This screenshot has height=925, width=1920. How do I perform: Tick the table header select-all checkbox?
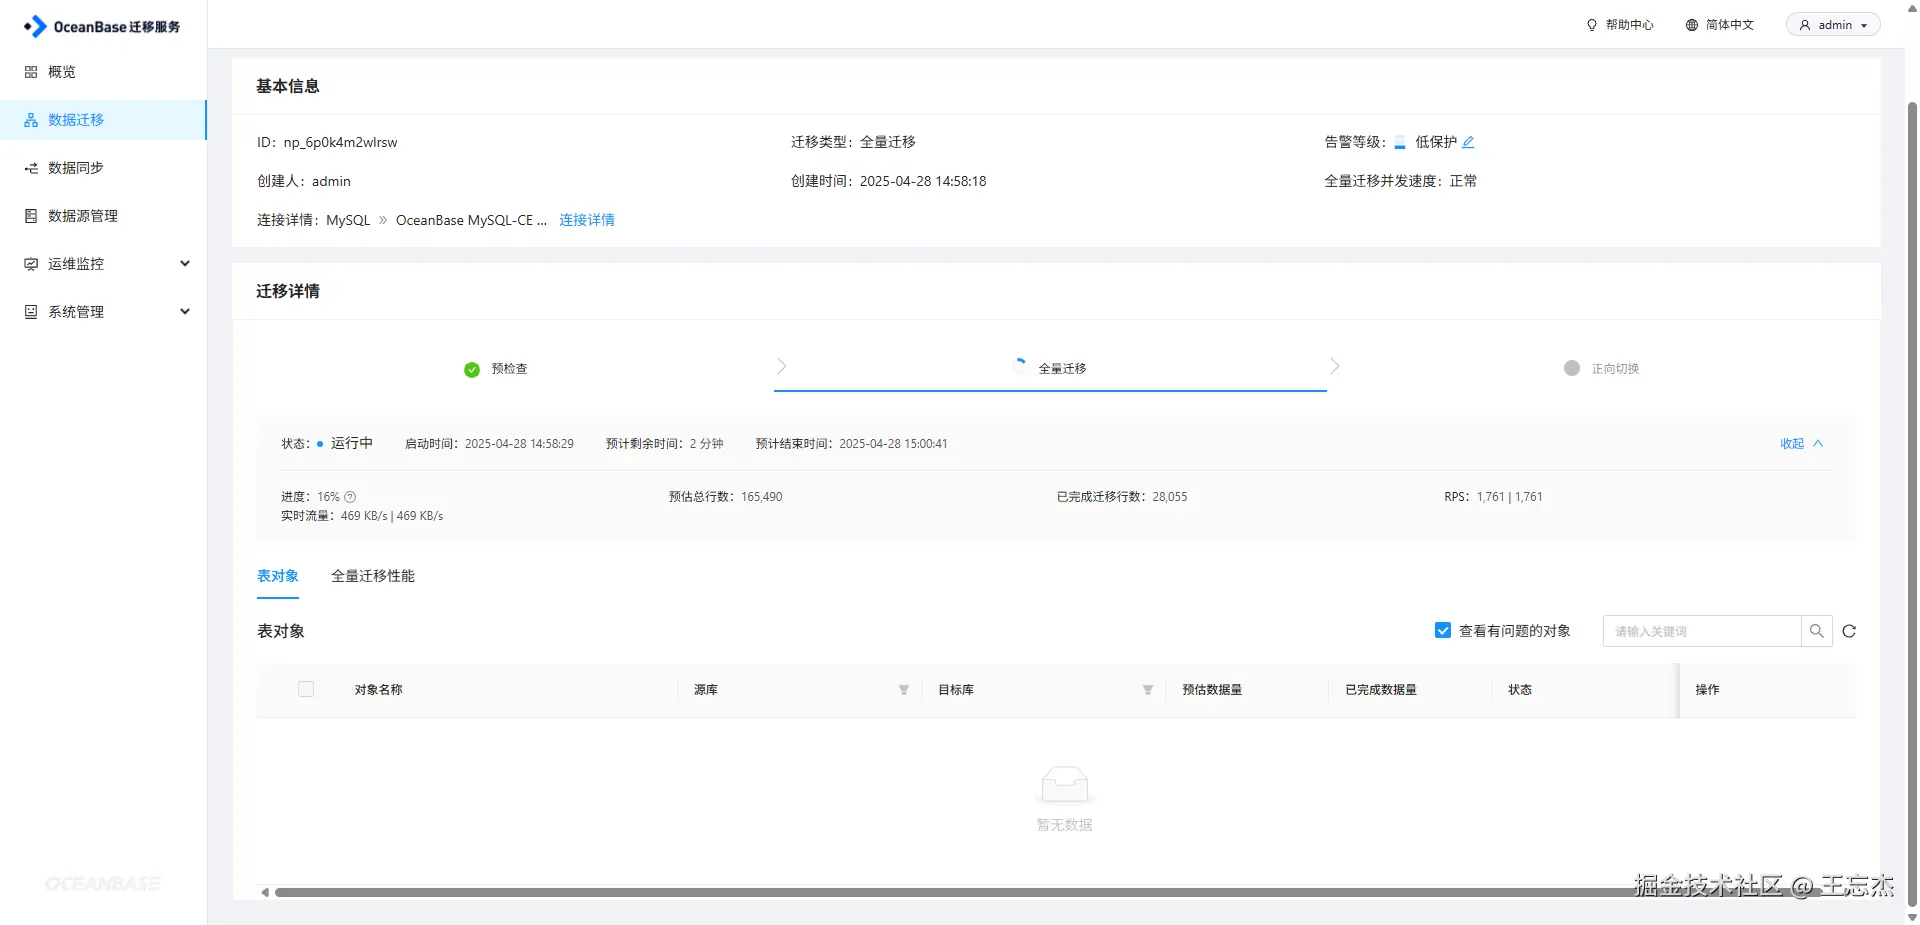point(306,689)
